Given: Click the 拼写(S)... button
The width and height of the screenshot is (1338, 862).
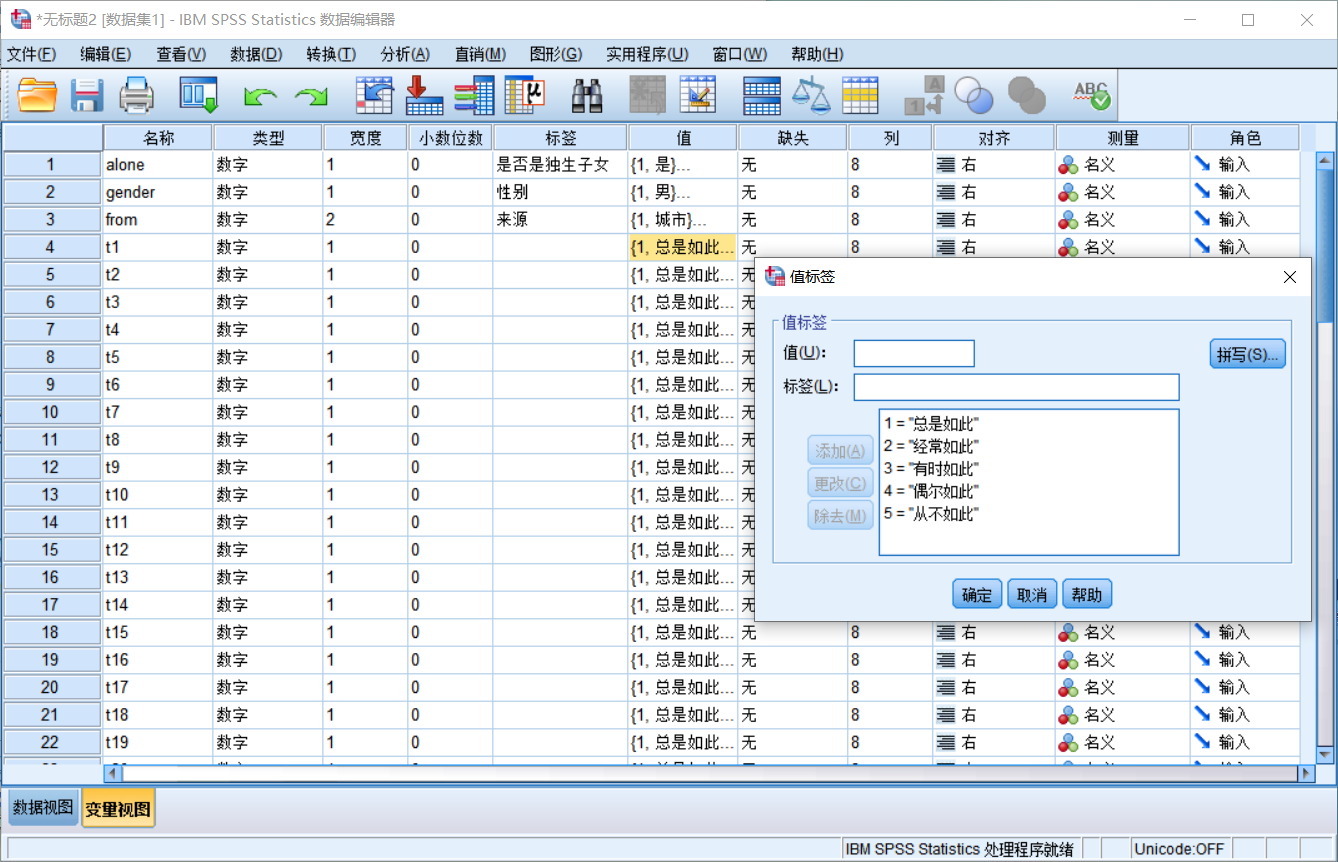Looking at the screenshot, I should click(x=1247, y=354).
